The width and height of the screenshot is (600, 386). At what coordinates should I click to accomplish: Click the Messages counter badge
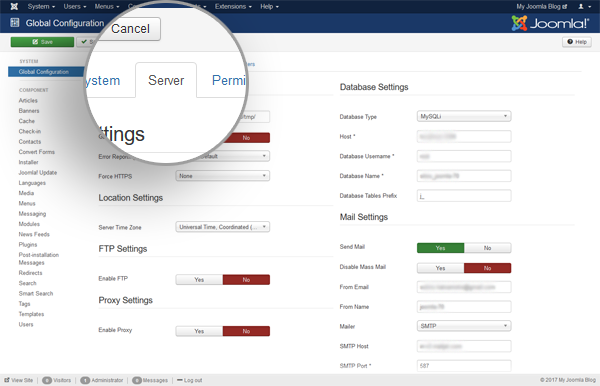137,380
